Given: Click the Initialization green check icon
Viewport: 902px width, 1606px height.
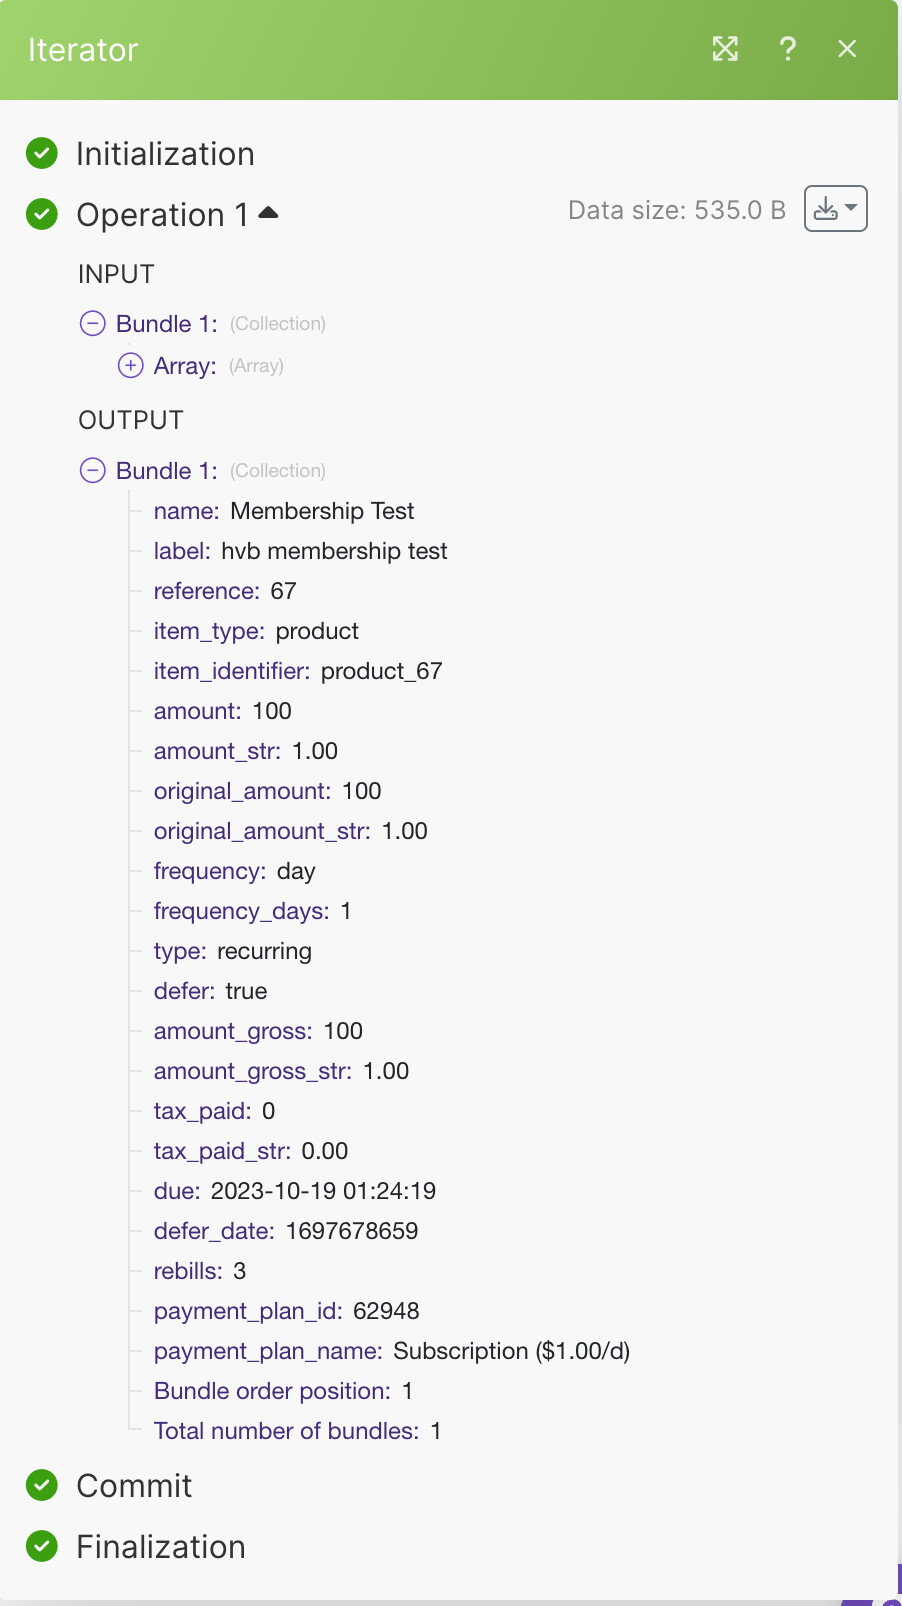Looking at the screenshot, I should click(x=42, y=153).
